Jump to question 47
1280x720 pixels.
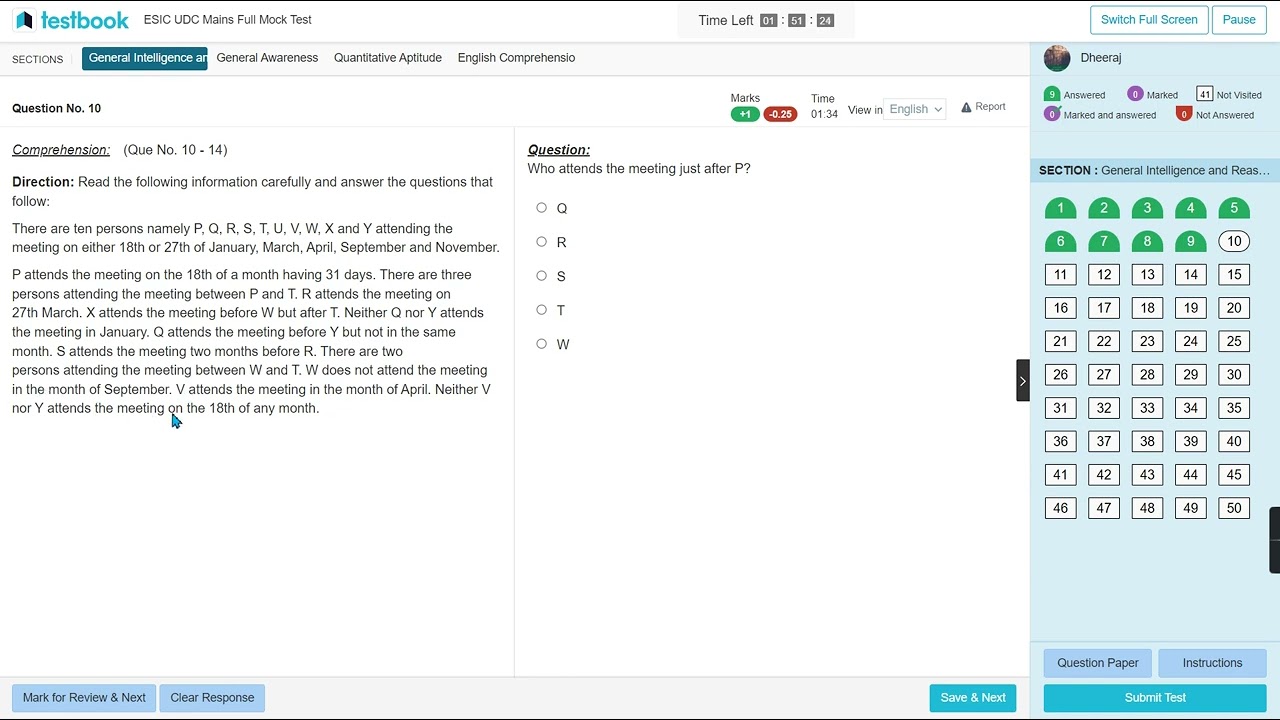click(1104, 508)
